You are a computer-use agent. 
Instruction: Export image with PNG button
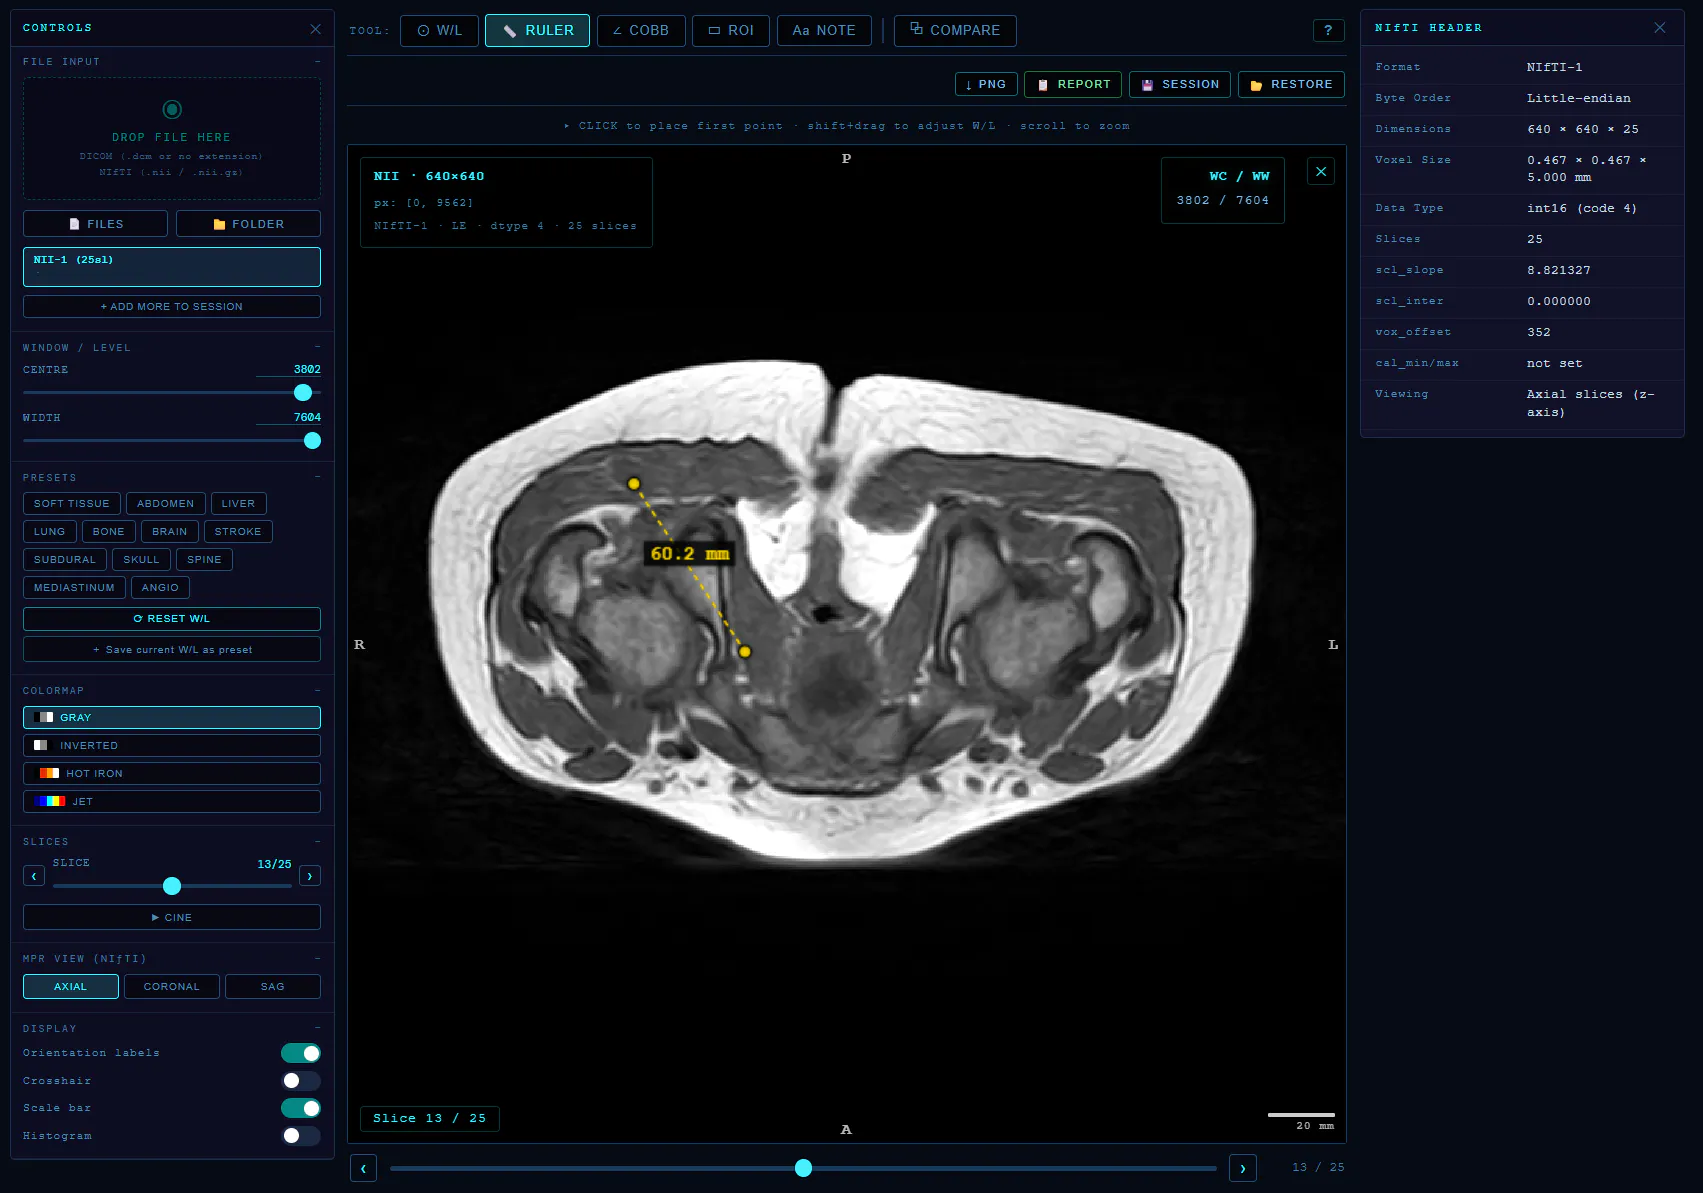pos(986,85)
